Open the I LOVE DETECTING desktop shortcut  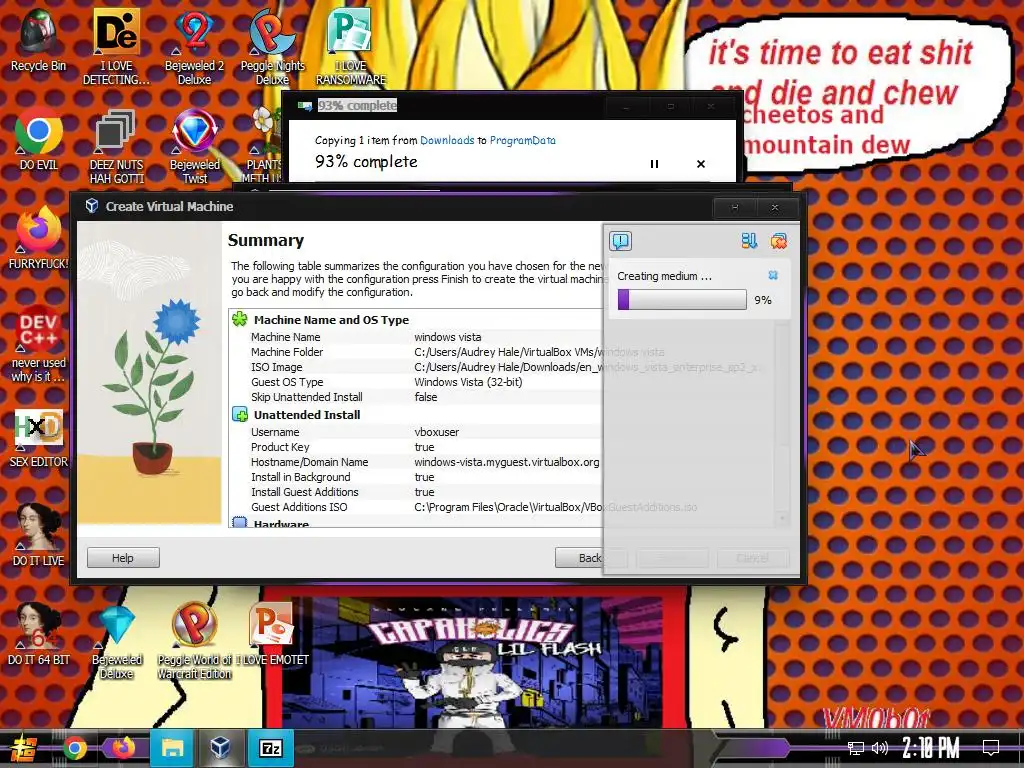click(x=116, y=46)
